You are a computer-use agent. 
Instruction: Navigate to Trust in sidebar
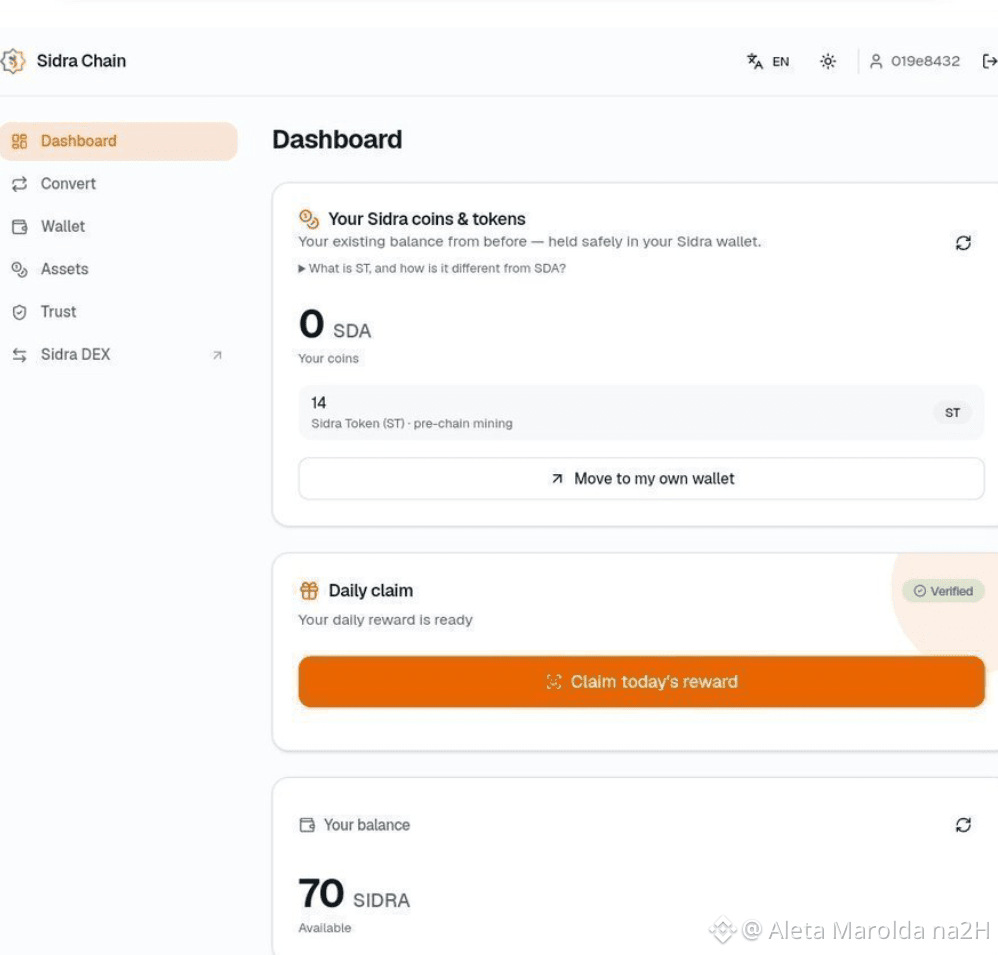pos(118,312)
